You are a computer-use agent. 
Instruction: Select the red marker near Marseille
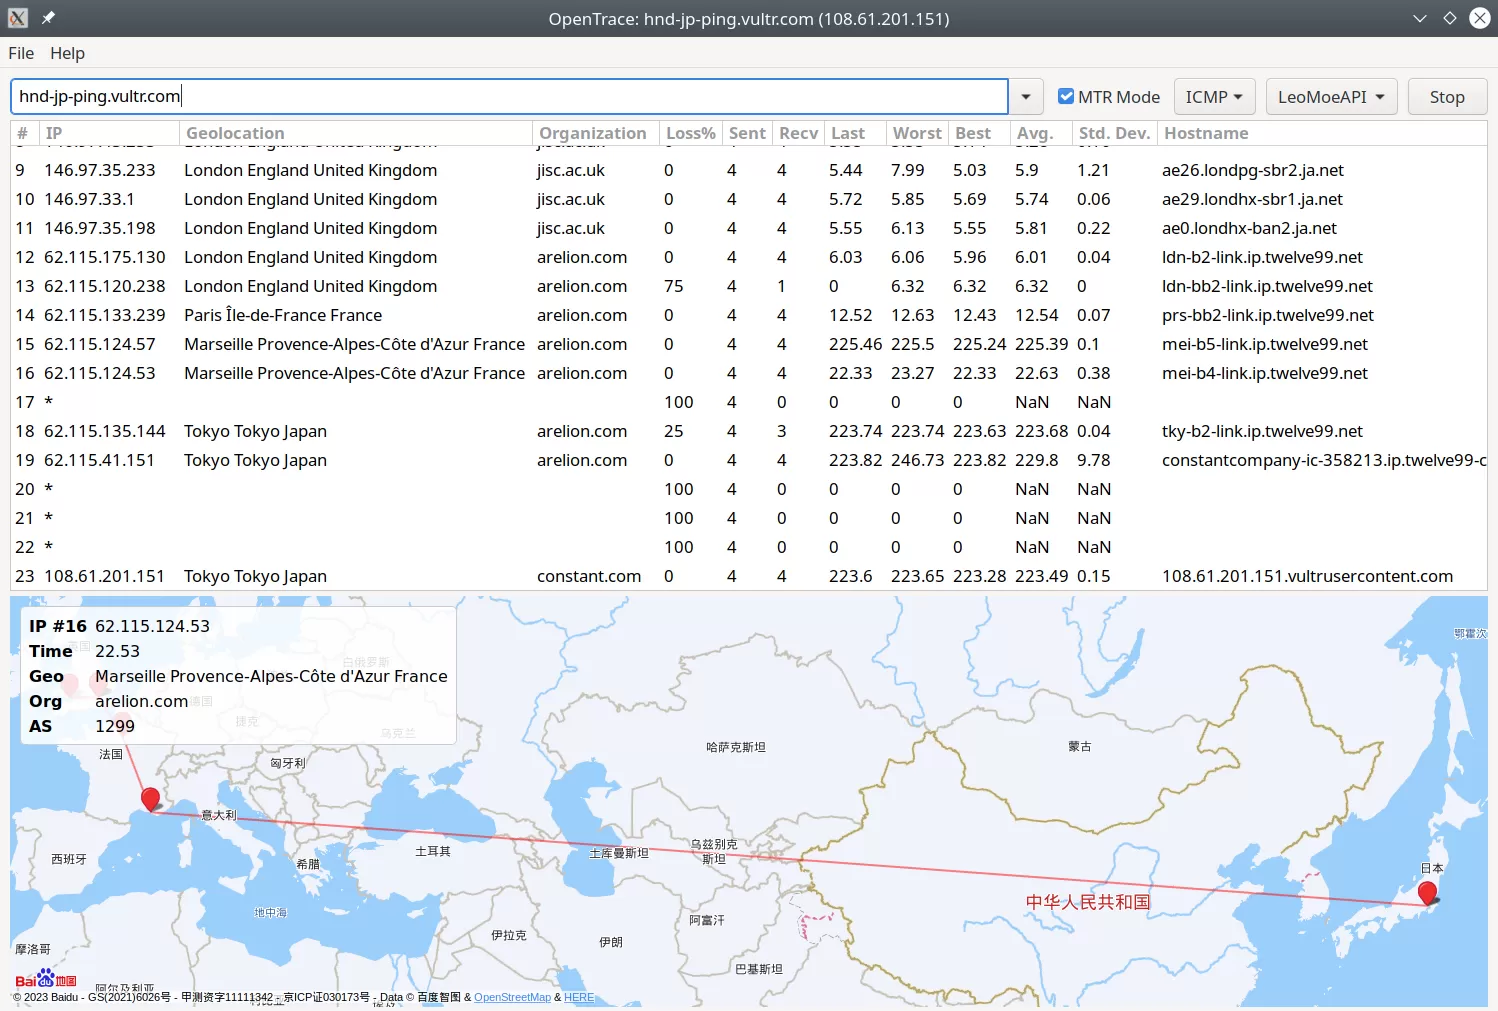click(151, 798)
